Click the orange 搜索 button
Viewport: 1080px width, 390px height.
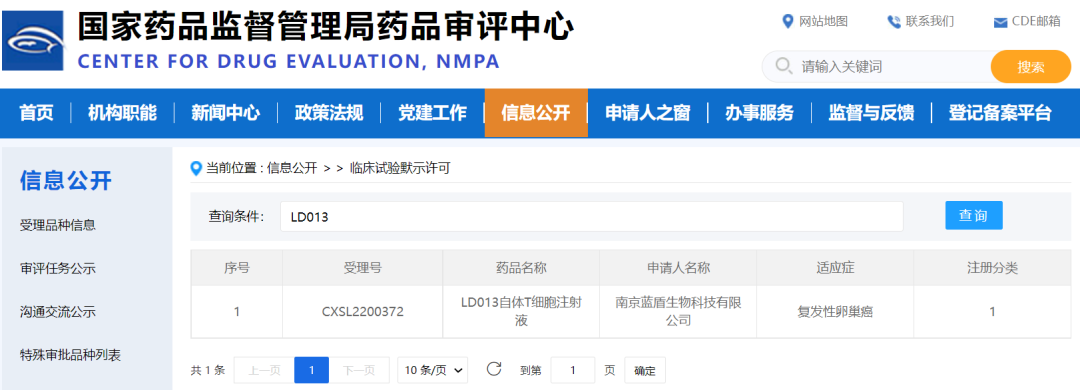point(1030,67)
